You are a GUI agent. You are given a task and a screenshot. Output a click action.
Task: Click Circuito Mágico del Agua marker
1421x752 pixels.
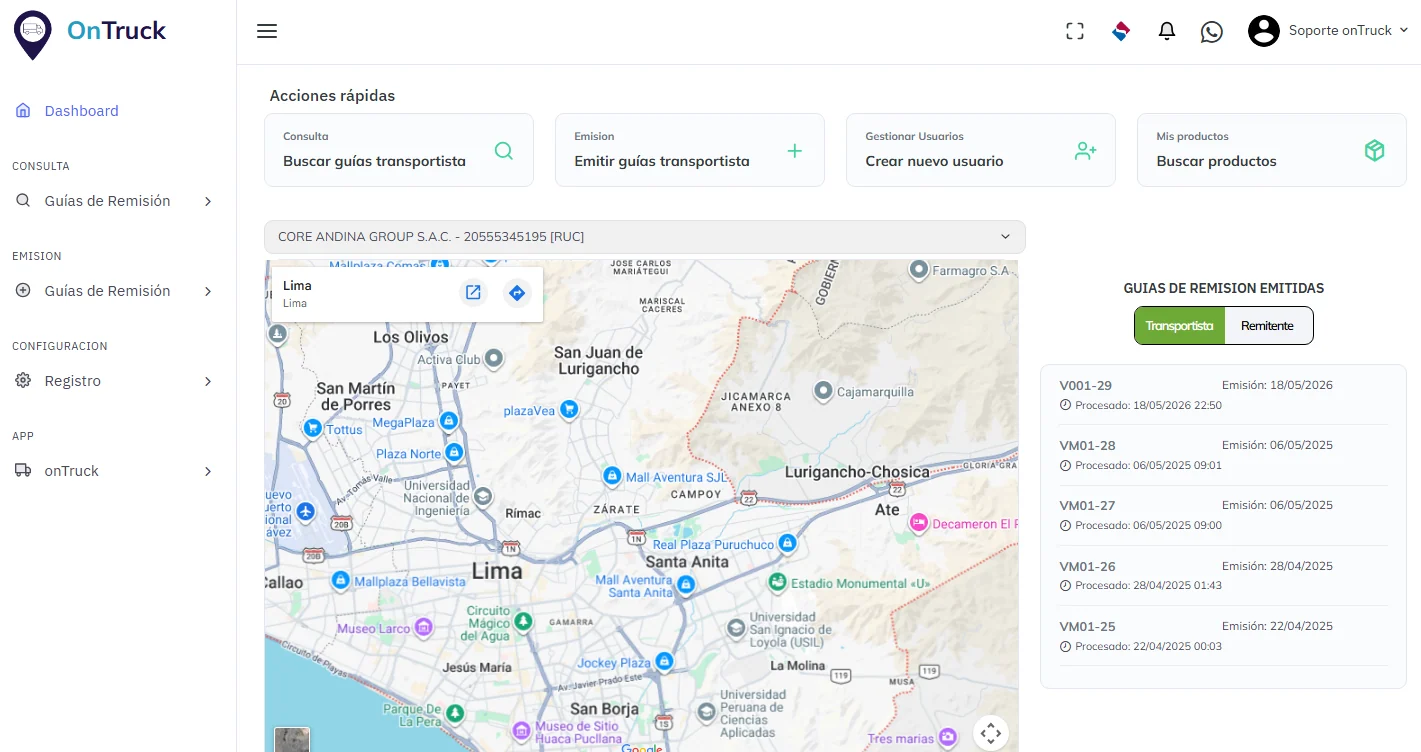pyautogui.click(x=524, y=621)
